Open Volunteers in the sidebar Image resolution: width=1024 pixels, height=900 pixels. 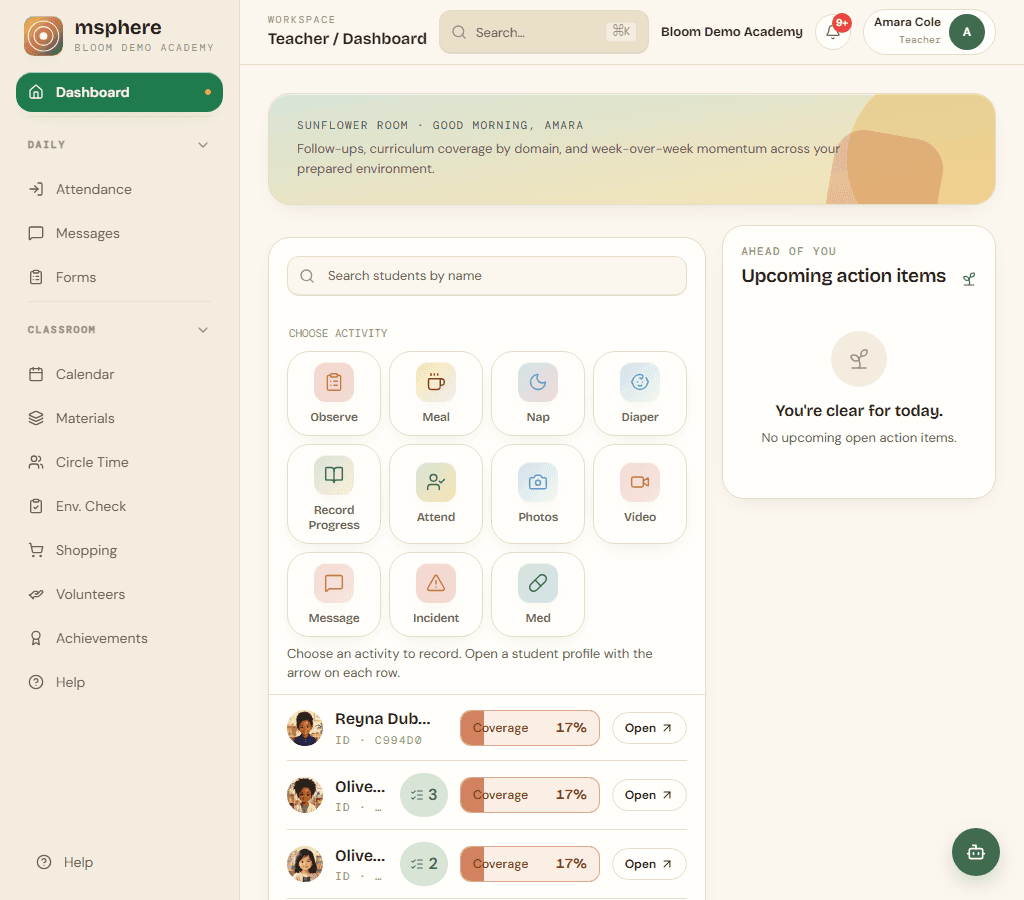pos(120,594)
